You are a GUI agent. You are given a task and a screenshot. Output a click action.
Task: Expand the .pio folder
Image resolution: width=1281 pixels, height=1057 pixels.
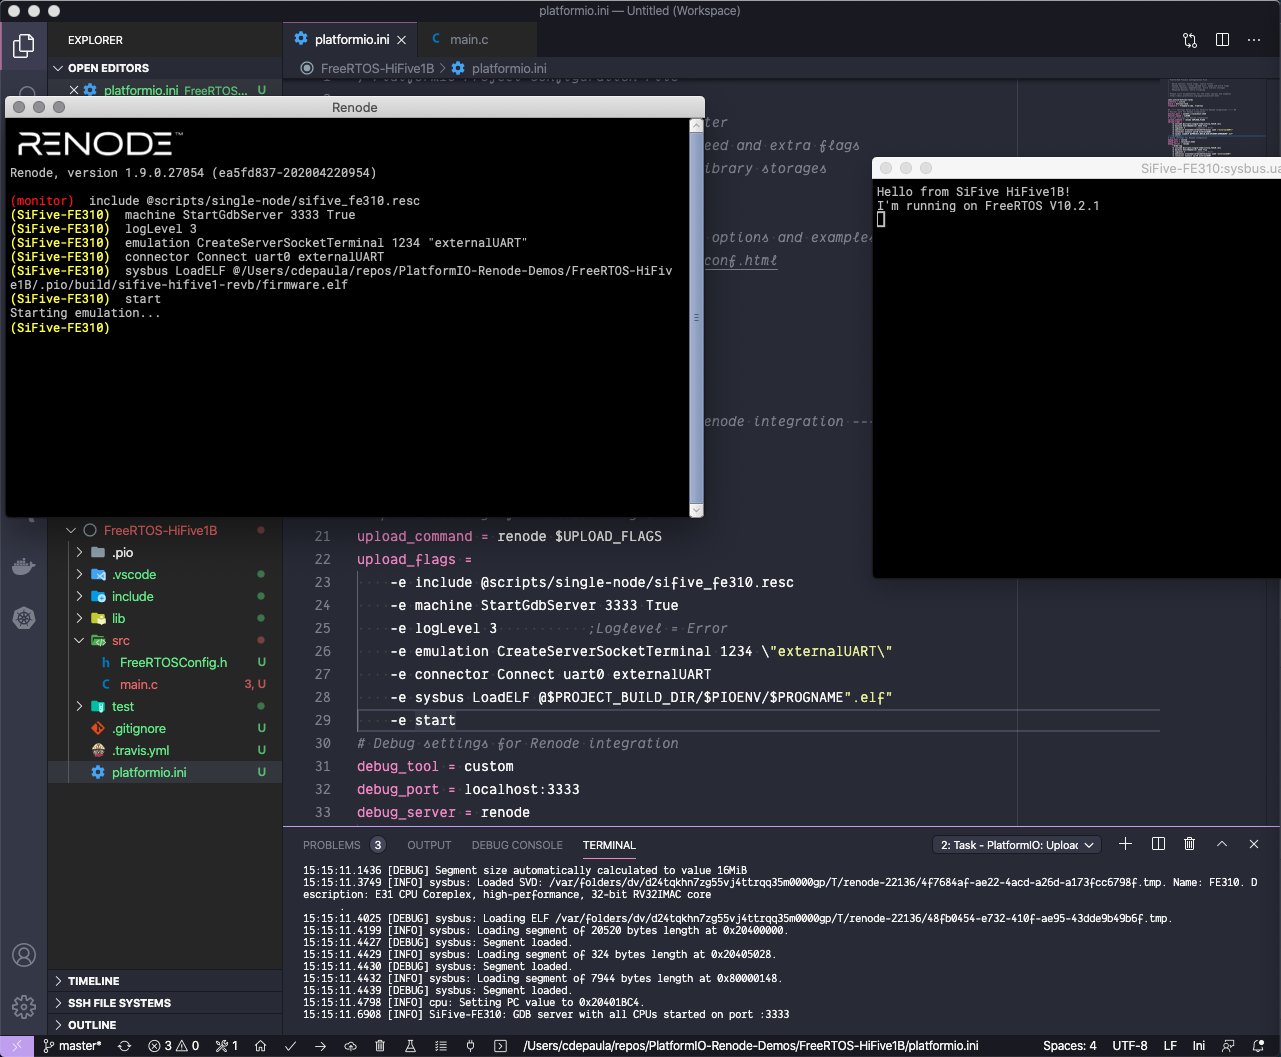click(165, 552)
